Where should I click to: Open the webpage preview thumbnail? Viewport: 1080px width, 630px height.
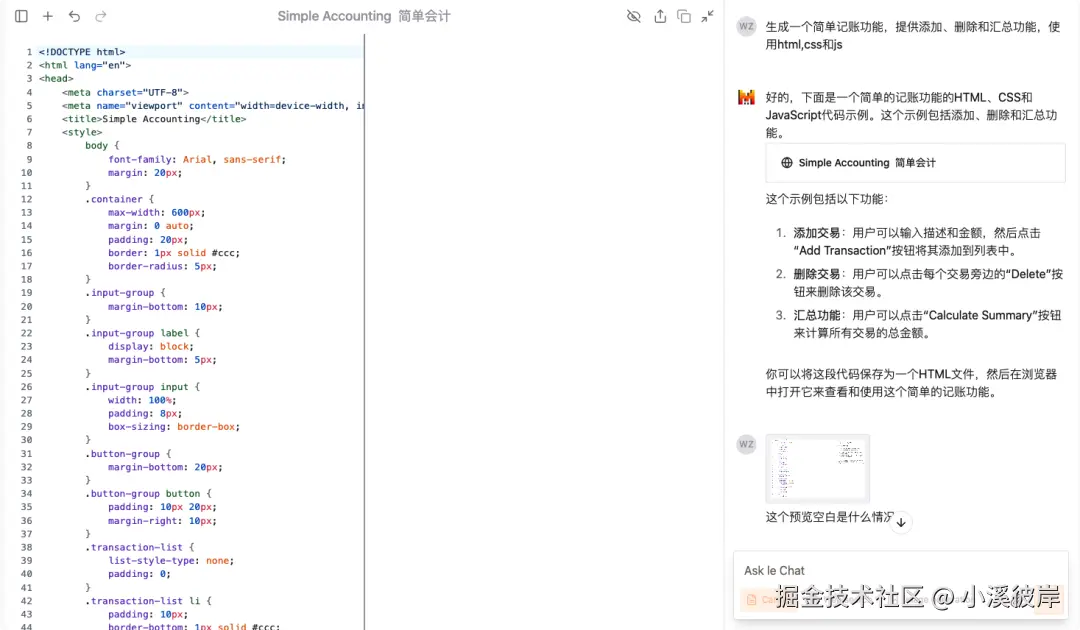pyautogui.click(x=817, y=468)
